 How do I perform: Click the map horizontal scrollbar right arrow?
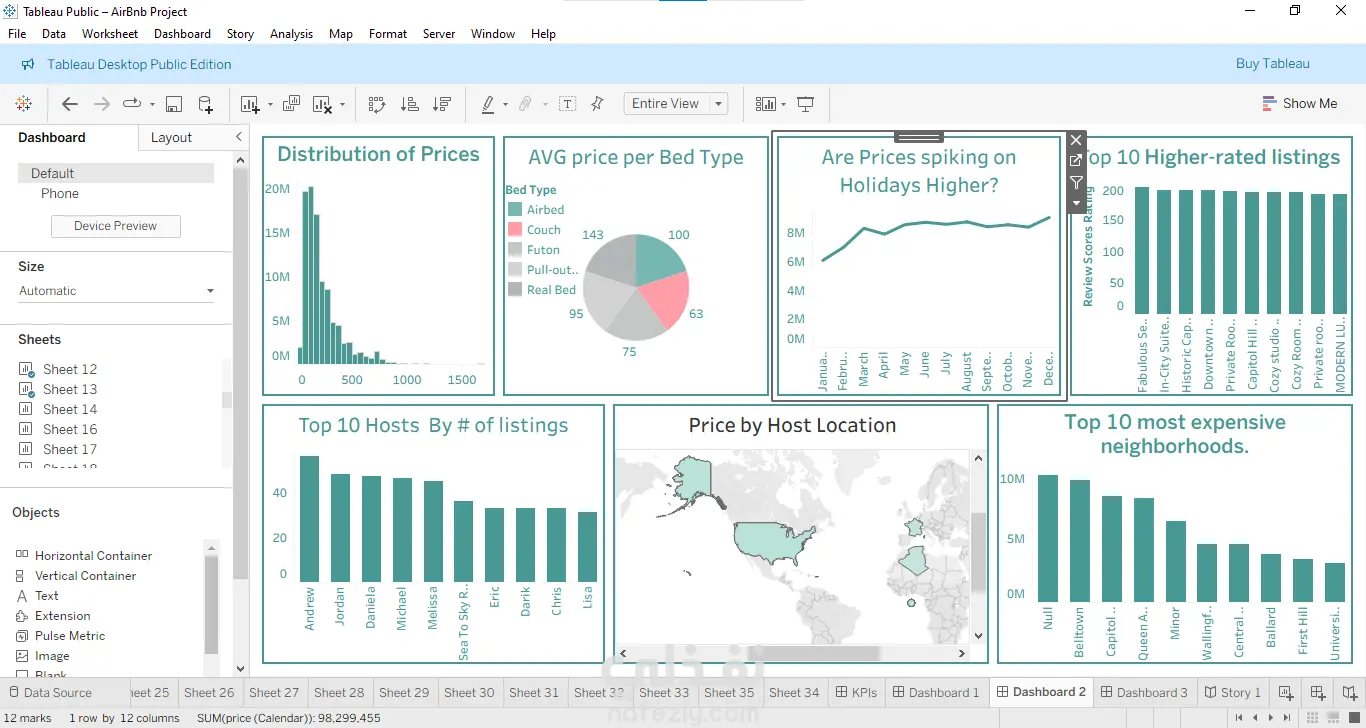(x=962, y=653)
